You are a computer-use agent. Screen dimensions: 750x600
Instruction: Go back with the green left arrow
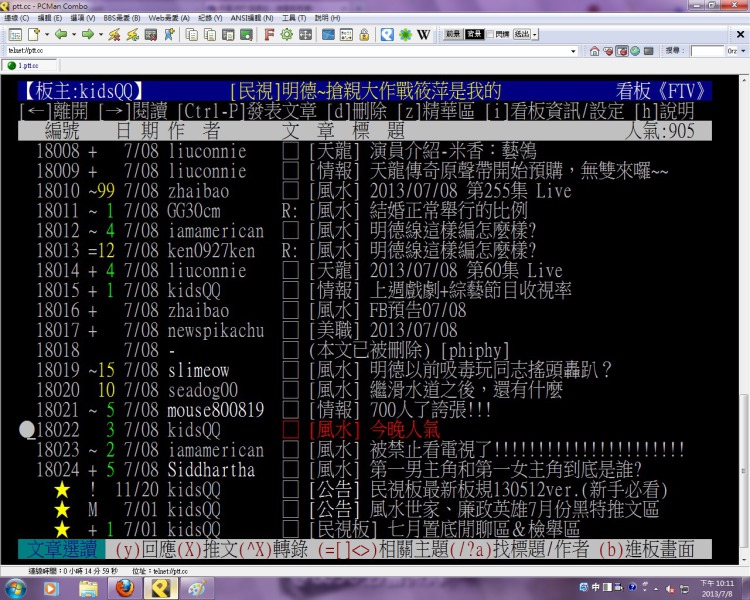coord(61,34)
